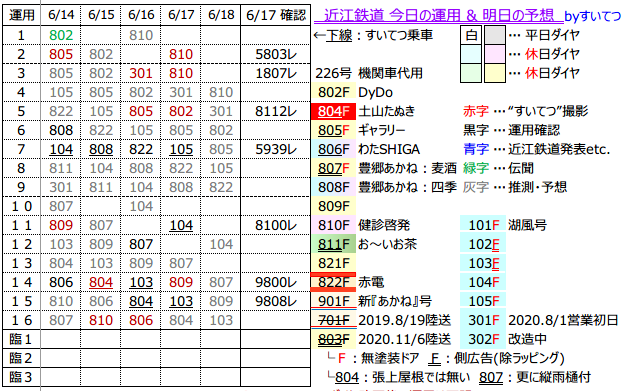
Task: Select black 807 in row 12
Action: pyautogui.click(x=141, y=244)
